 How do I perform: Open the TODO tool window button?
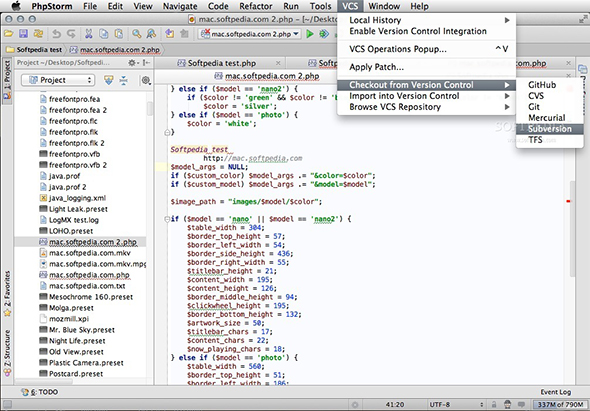click(40, 392)
